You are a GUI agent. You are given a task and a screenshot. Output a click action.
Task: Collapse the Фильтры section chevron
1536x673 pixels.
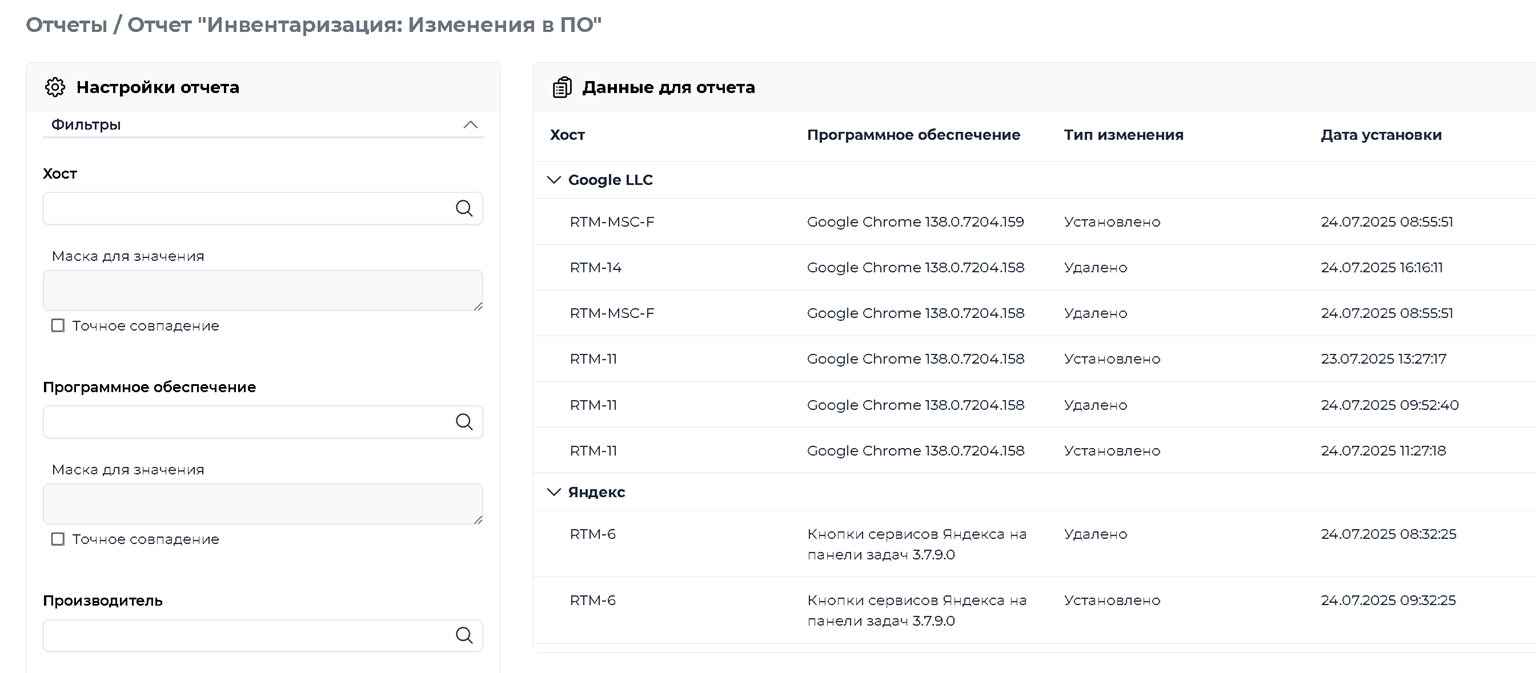(471, 125)
